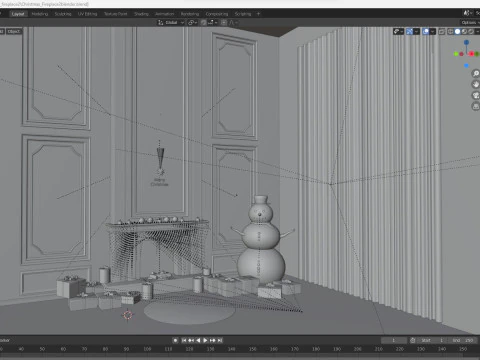Click the End frame field
This screenshot has height=360, width=480.
[x=463, y=340]
